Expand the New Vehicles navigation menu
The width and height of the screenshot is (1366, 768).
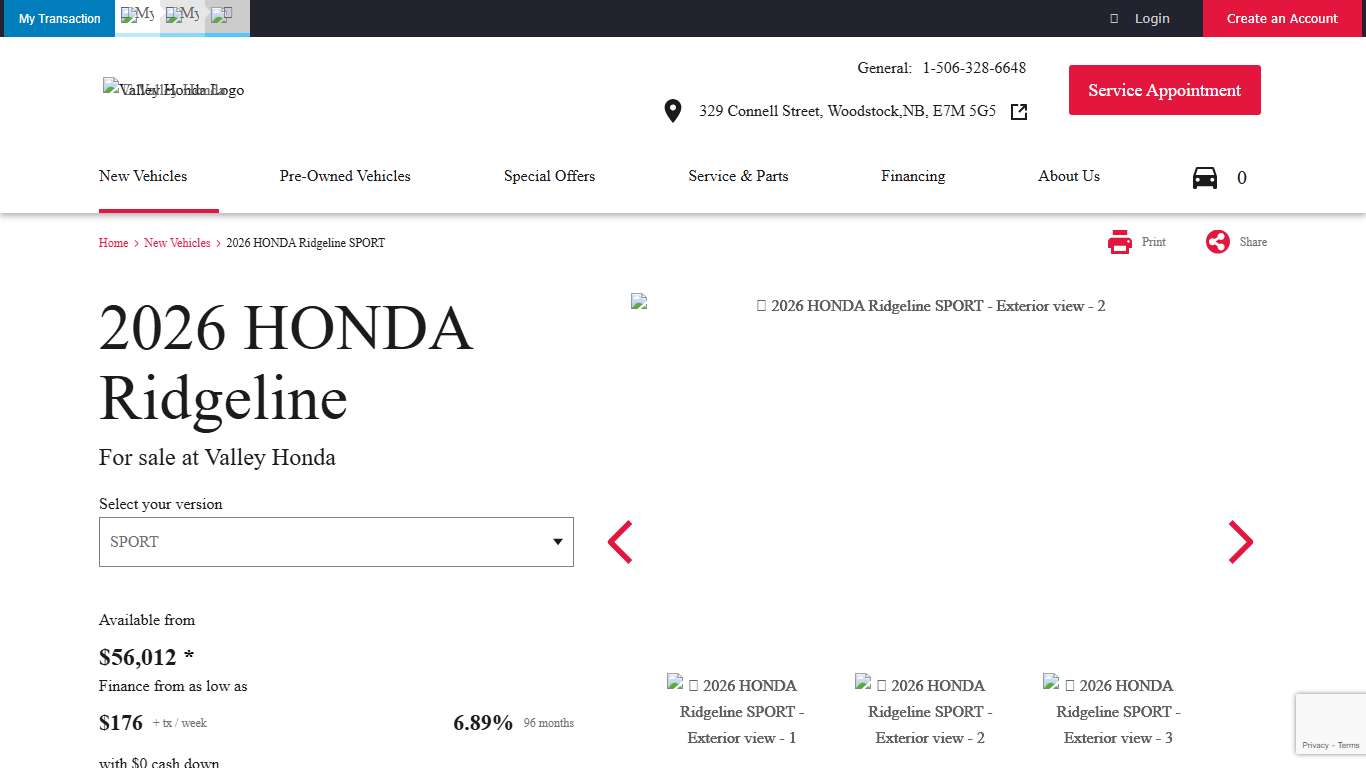click(x=143, y=176)
